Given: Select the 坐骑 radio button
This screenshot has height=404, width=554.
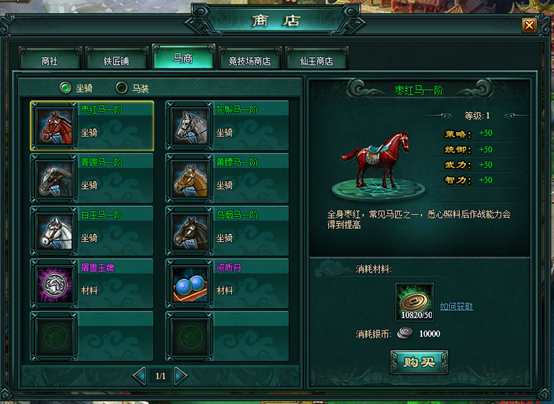Looking at the screenshot, I should tap(65, 87).
